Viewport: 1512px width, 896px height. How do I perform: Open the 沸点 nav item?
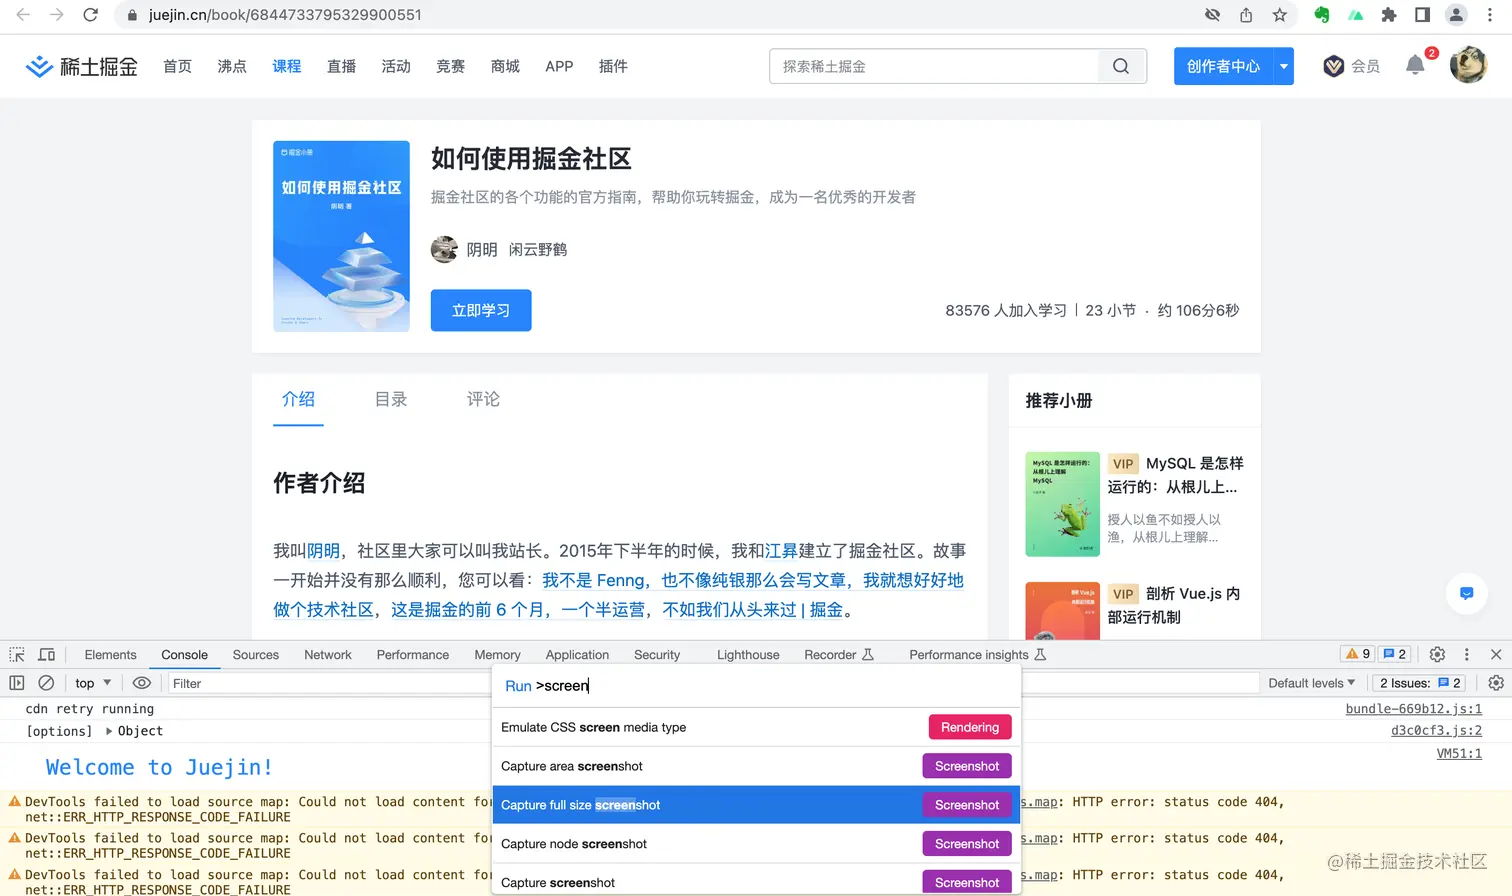(232, 66)
